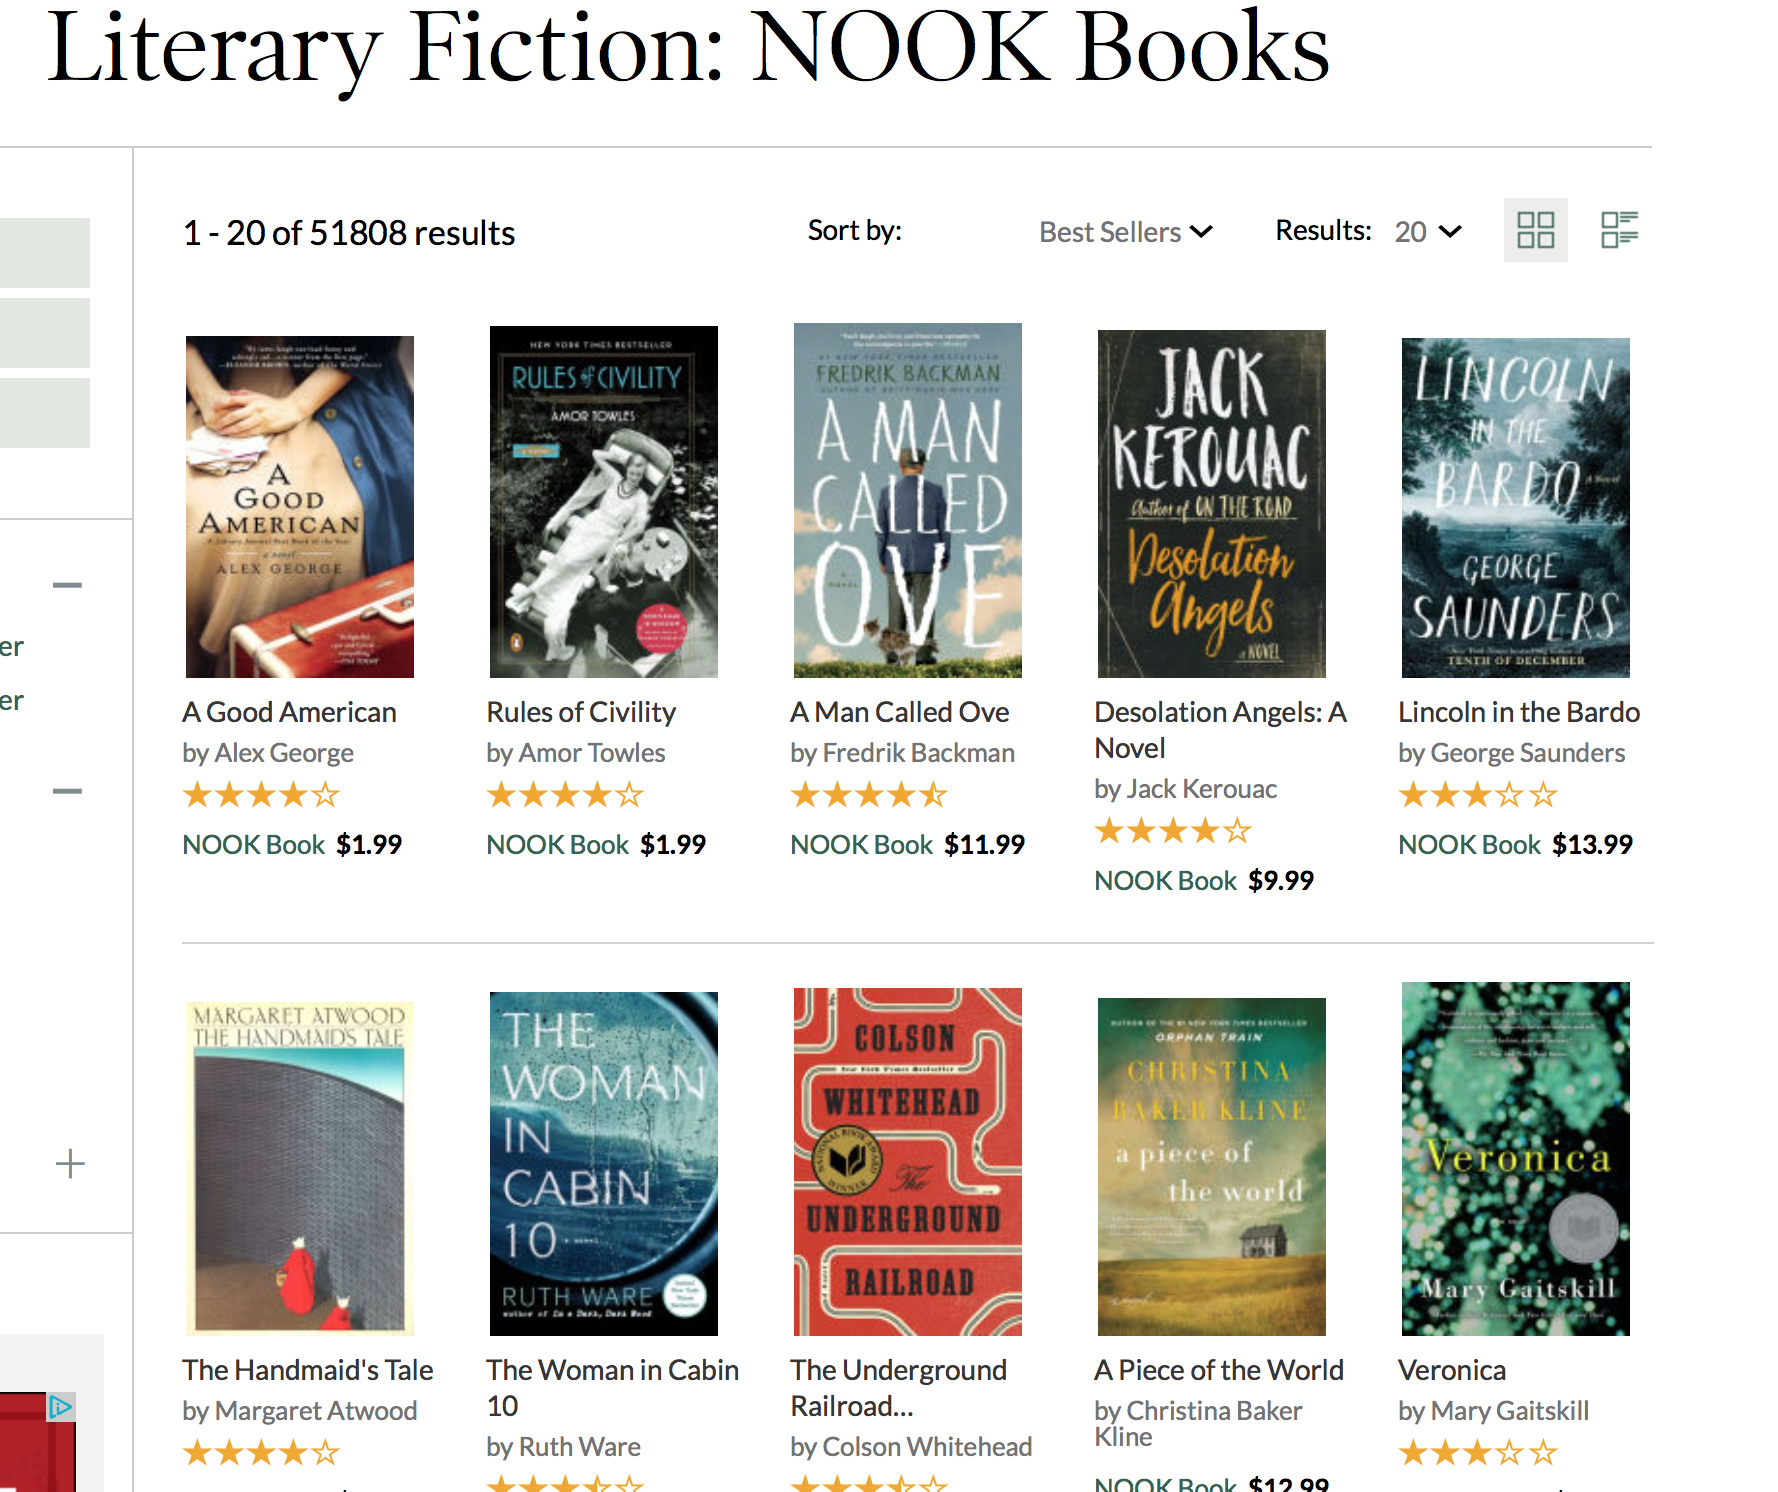Open the Best Sellers sort dropdown
Screen dimensions: 1778x1492
point(1126,232)
